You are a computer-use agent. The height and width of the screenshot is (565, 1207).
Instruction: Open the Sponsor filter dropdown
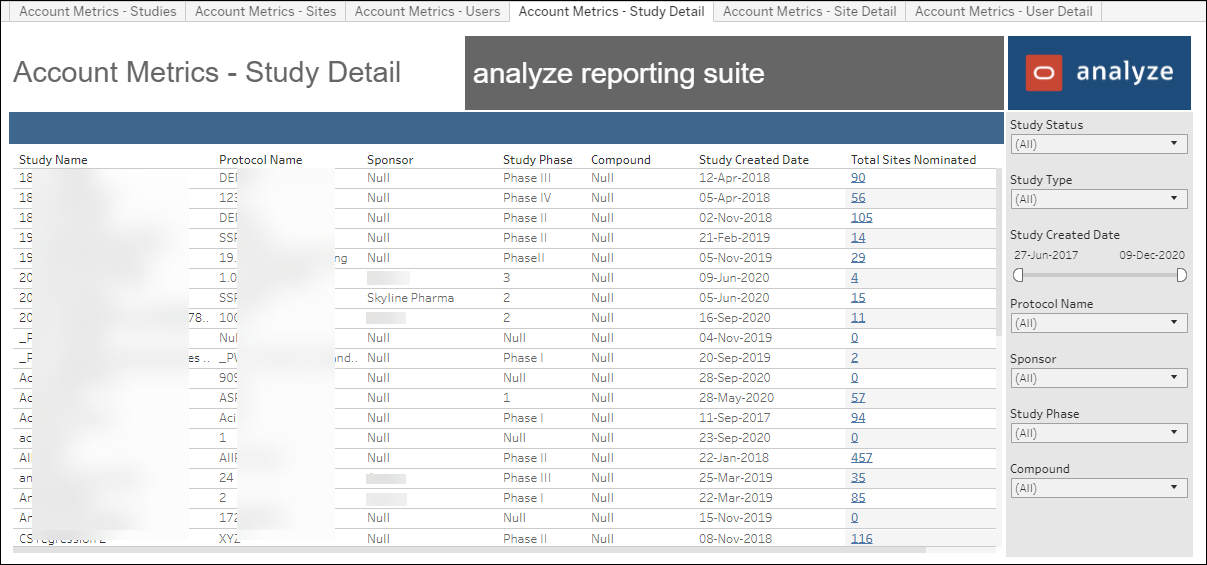1099,378
